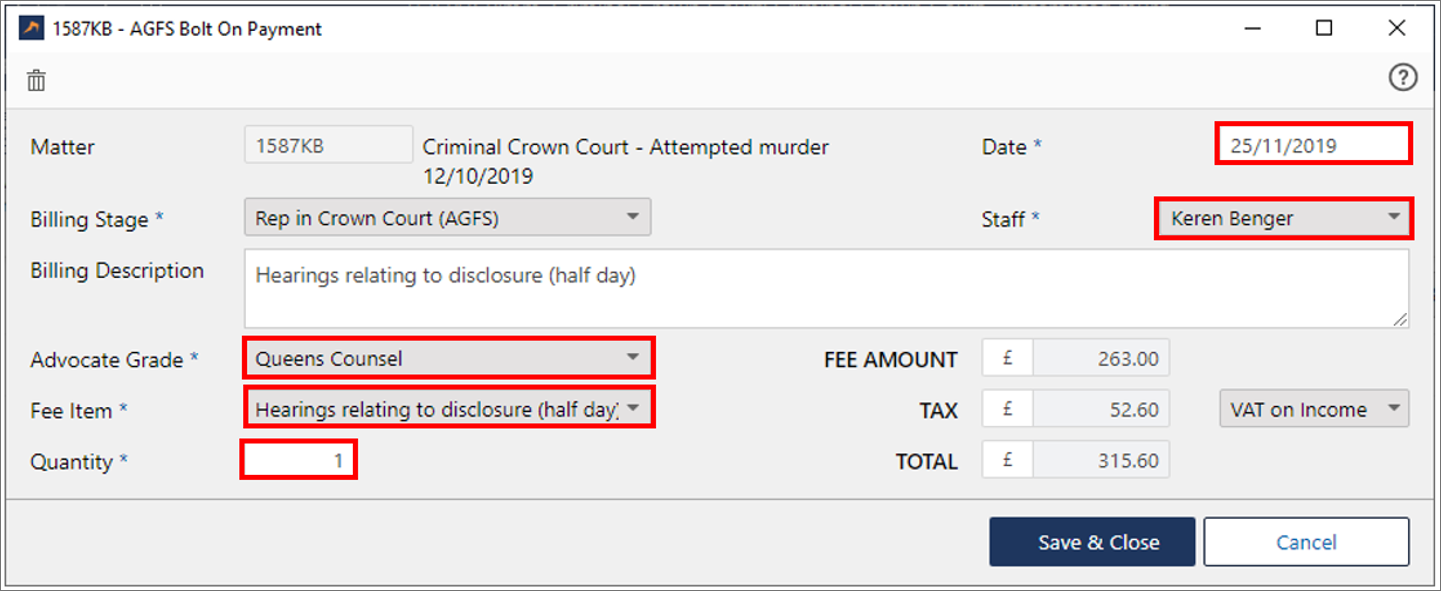
Task: Click the app logo in title bar
Action: pos(32,29)
